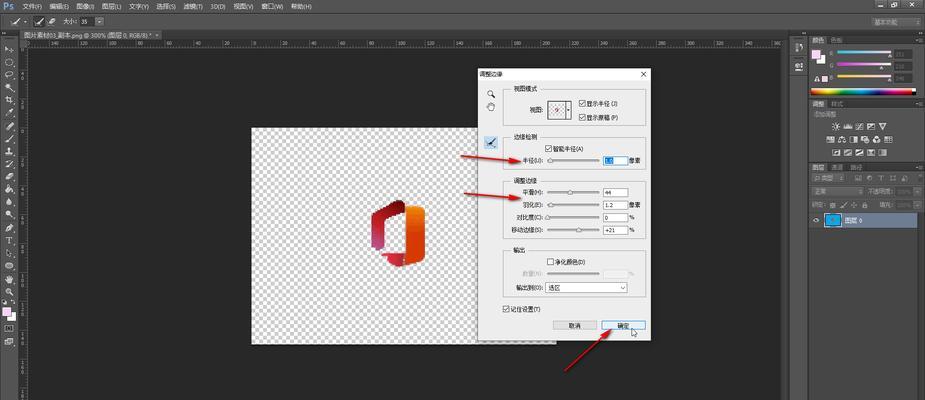Viewport: 925px width, 400px height.
Task: Select the Type tool
Action: coord(9,240)
